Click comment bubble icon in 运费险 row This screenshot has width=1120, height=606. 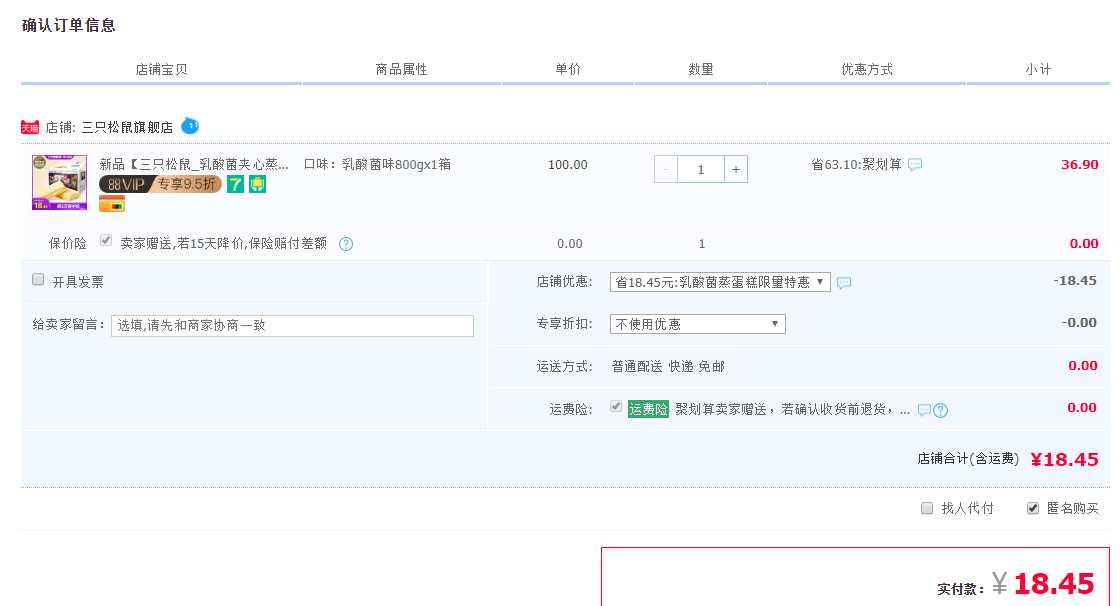click(x=924, y=410)
